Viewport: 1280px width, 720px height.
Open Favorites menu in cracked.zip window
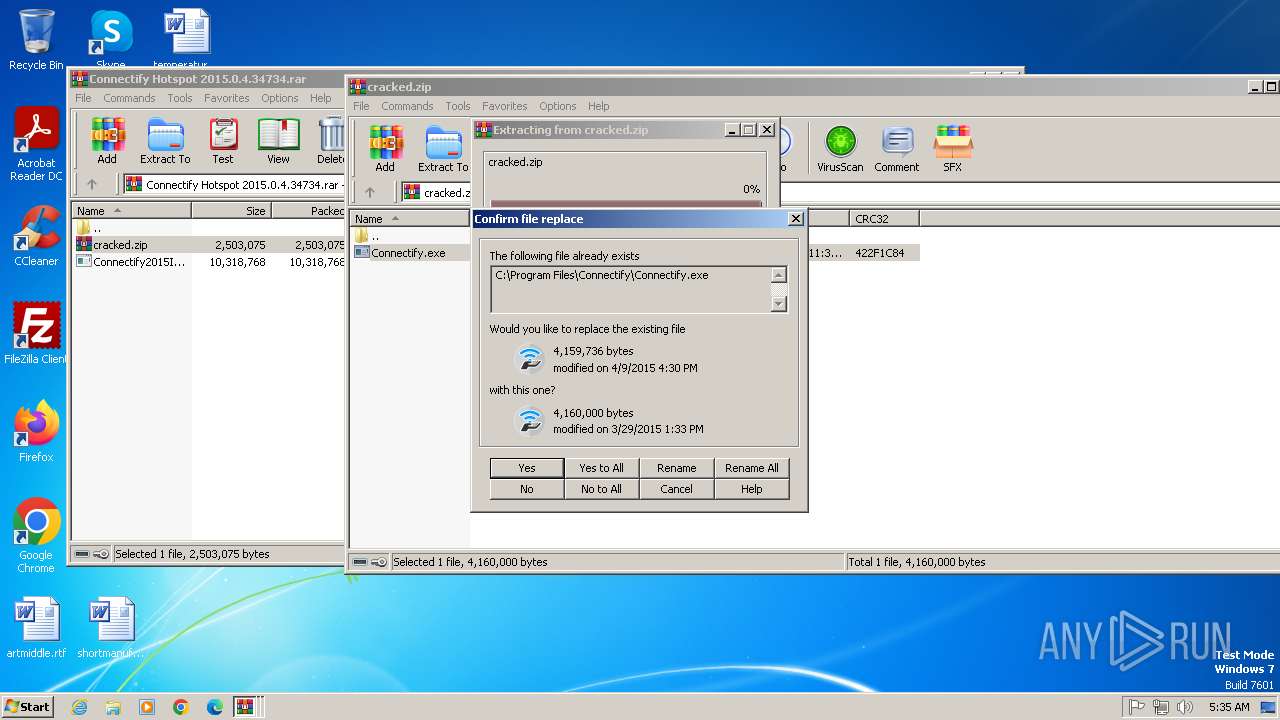[505, 106]
